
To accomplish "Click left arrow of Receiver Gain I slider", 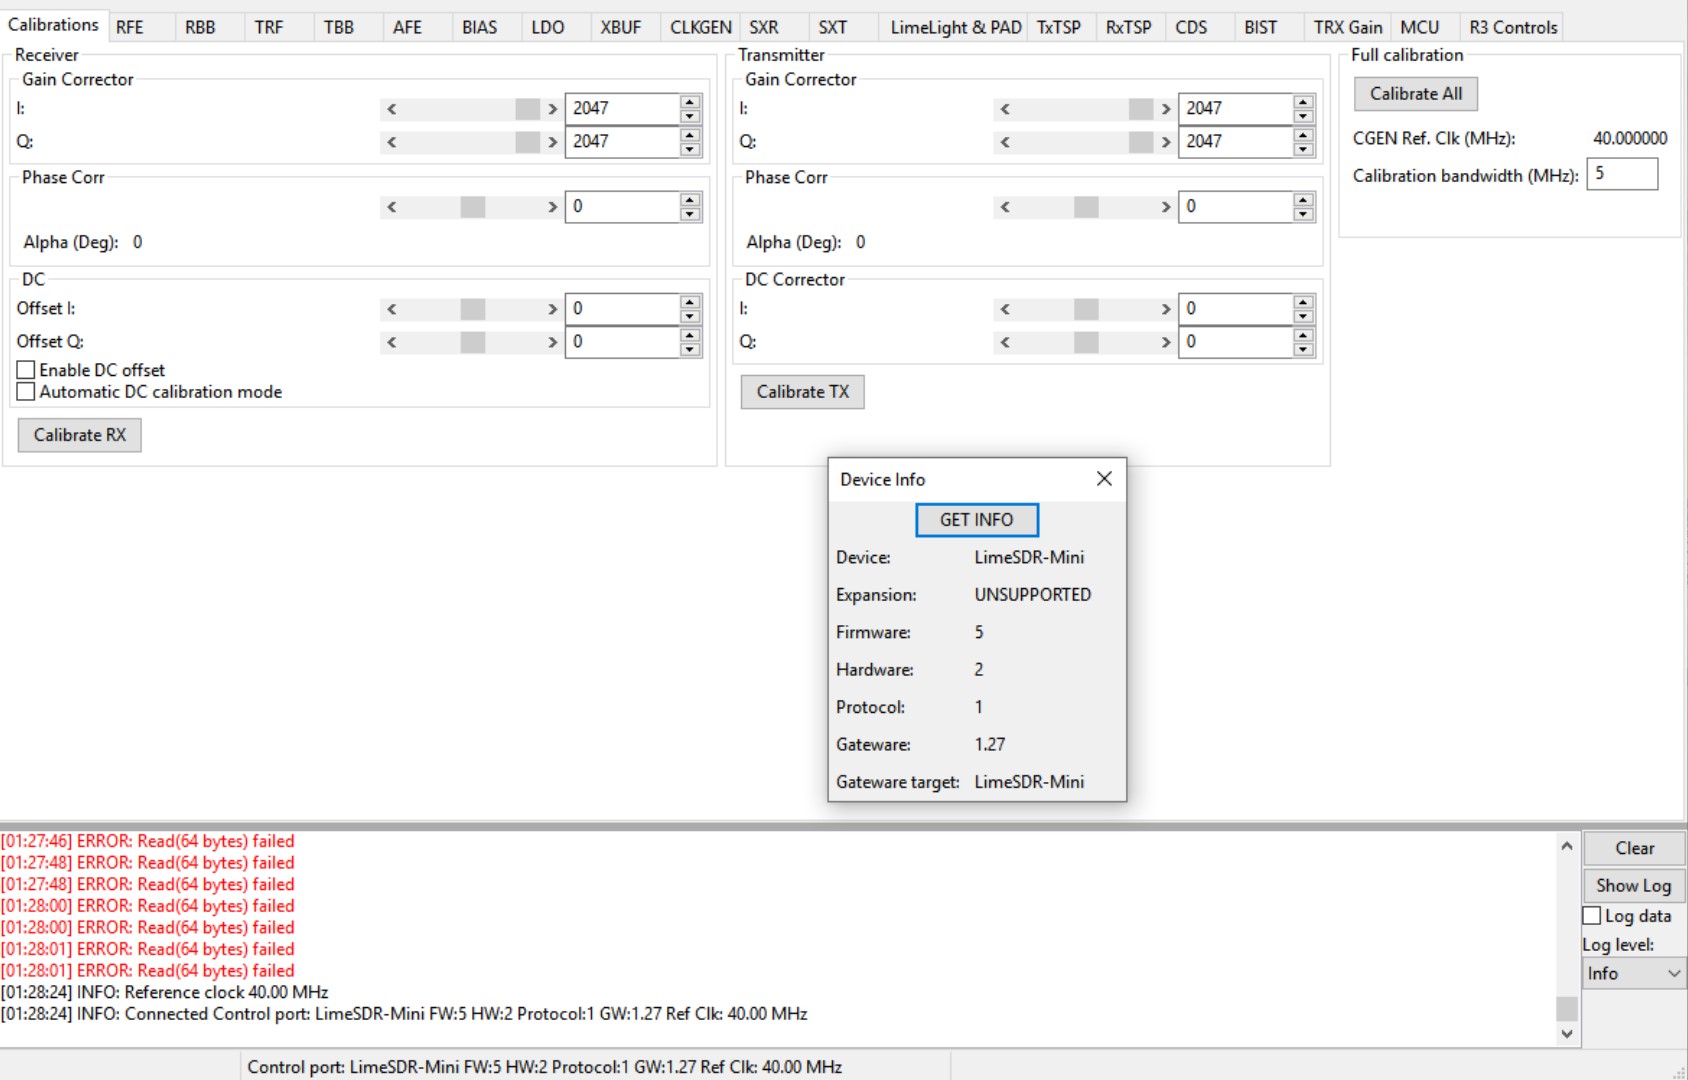I will click(x=392, y=109).
